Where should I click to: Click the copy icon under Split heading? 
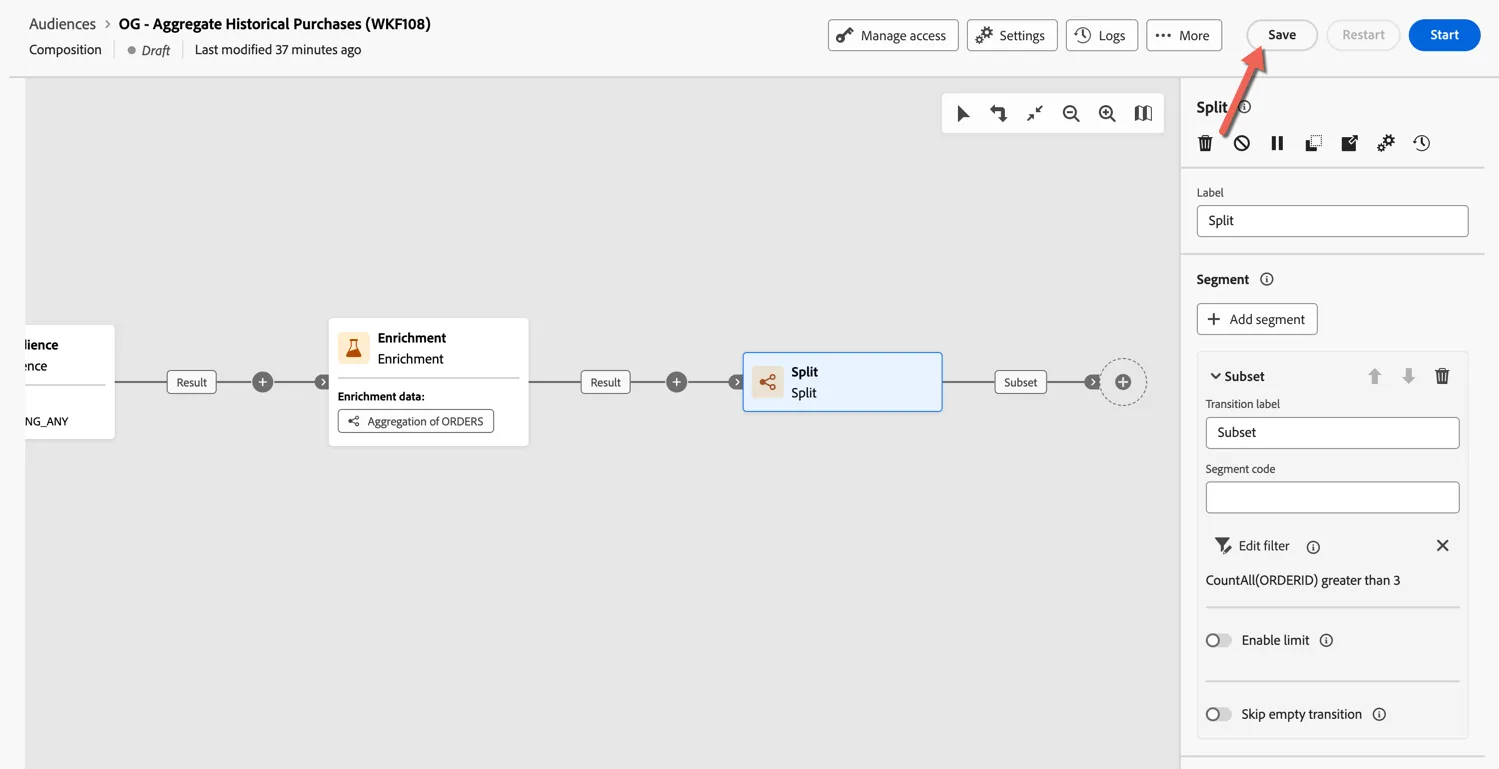pyautogui.click(x=1313, y=143)
